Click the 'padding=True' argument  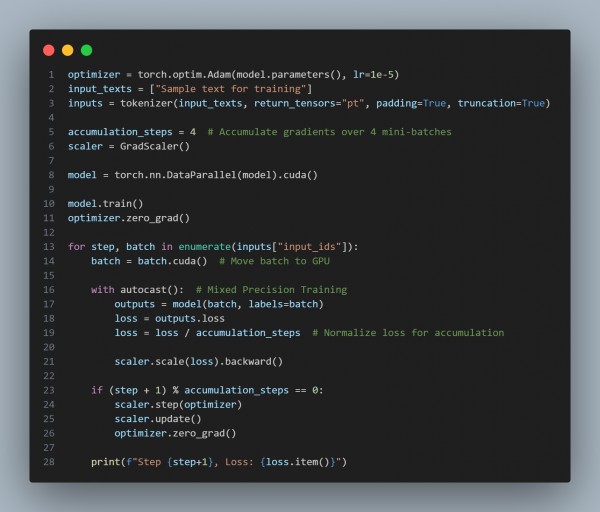[411, 103]
